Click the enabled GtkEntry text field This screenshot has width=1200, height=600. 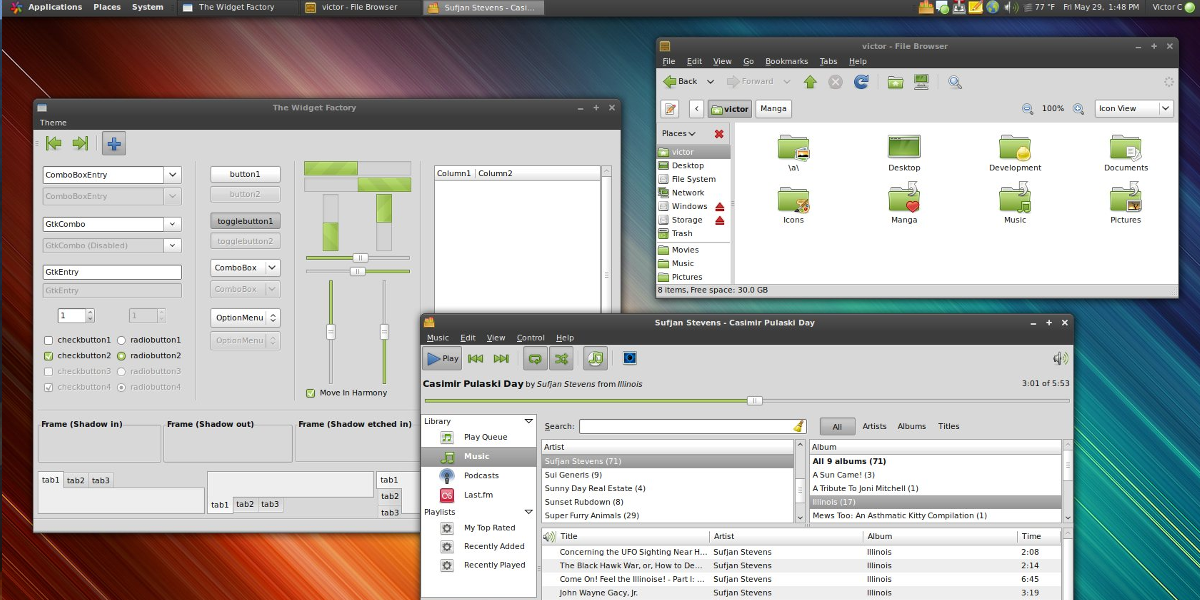(112, 272)
